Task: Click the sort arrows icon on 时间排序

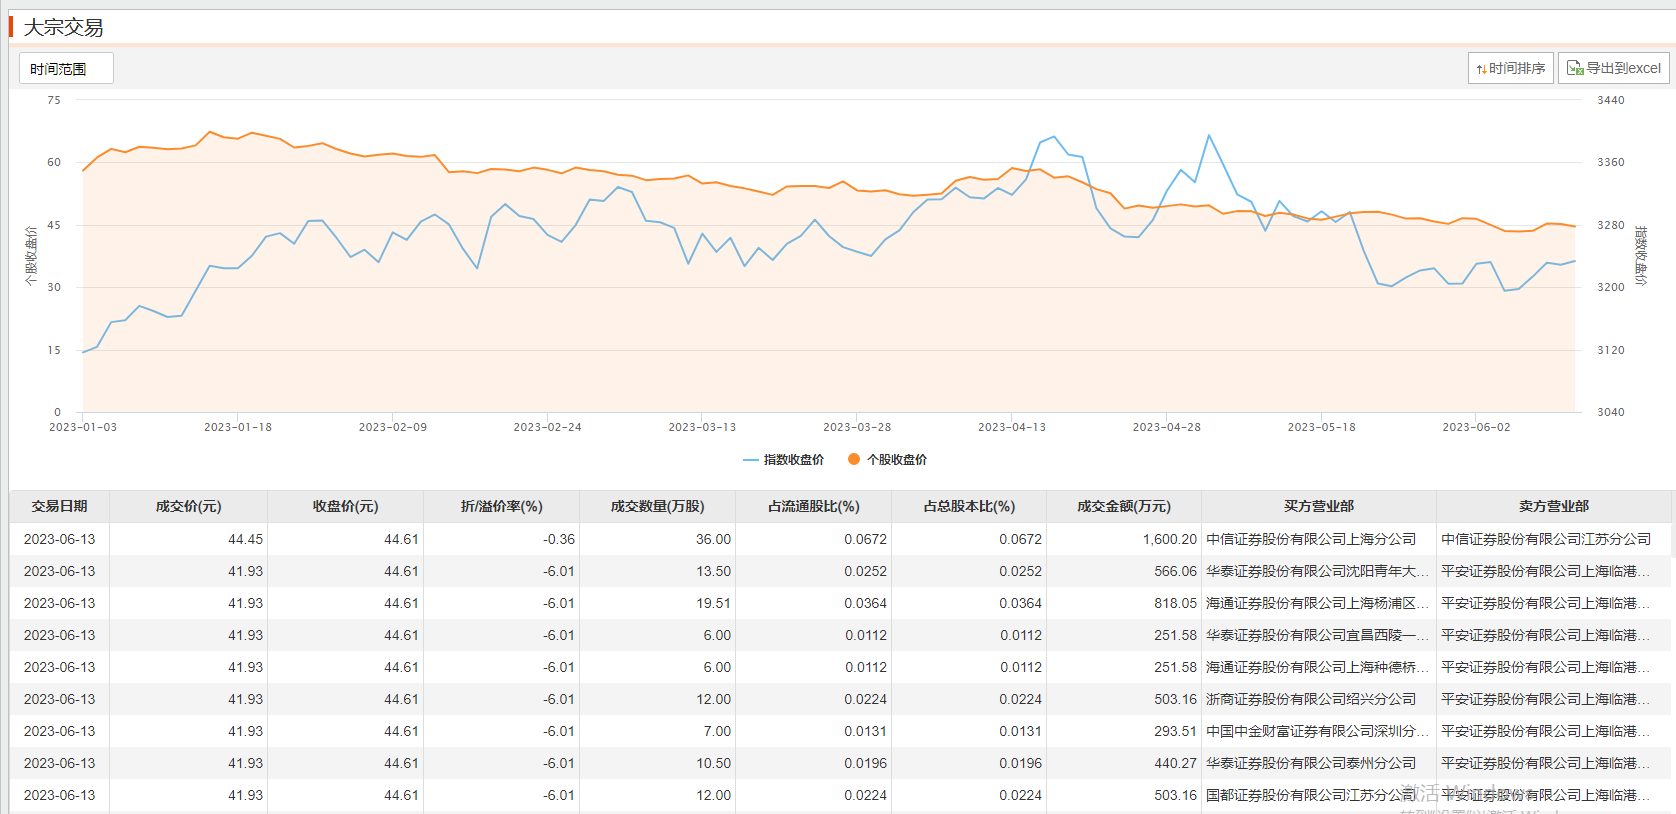Action: click(x=1481, y=69)
